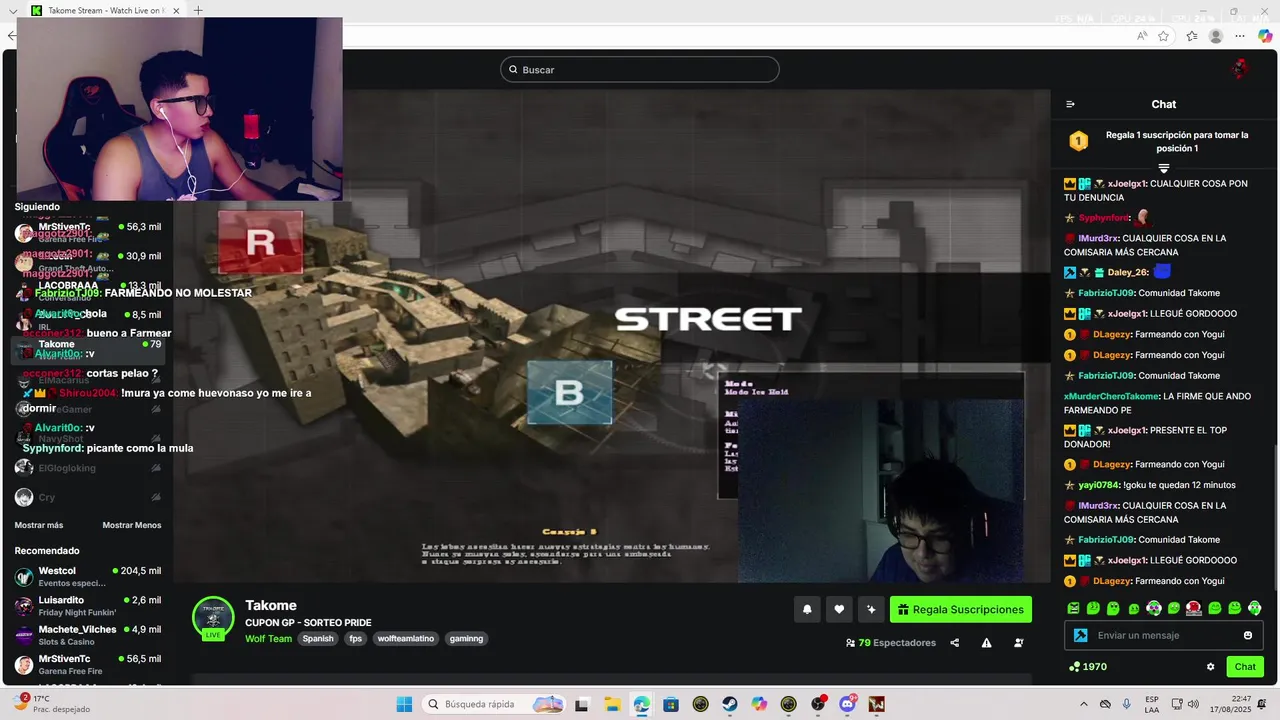This screenshot has width=1280, height=720.
Task: Open File Explorer from the taskbar
Action: (611, 704)
